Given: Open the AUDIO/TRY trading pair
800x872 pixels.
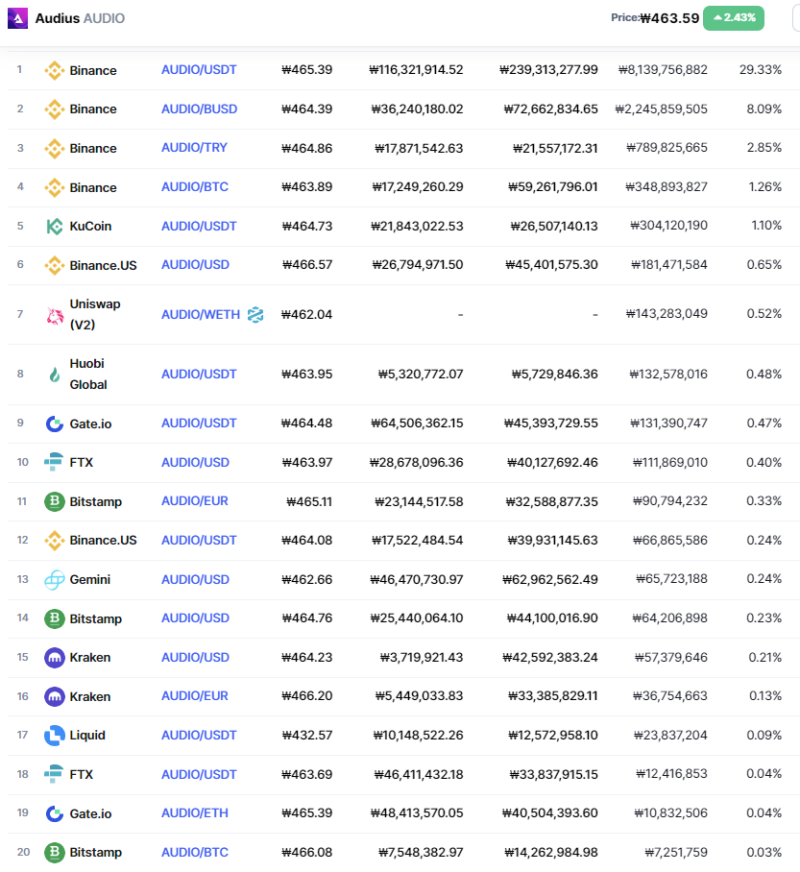Looking at the screenshot, I should [x=194, y=148].
